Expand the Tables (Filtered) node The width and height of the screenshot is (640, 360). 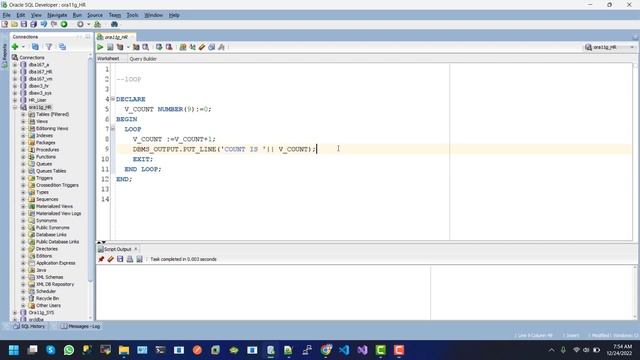click(23, 115)
